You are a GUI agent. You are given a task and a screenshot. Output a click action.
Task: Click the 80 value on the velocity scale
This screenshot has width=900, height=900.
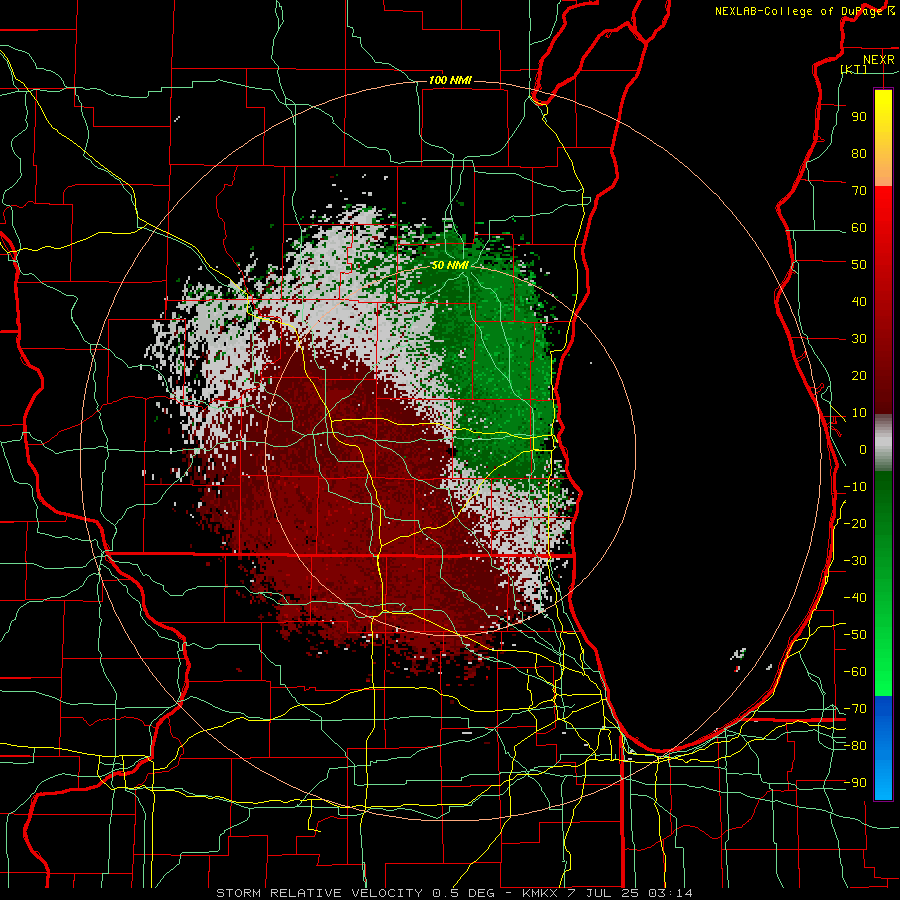point(859,153)
